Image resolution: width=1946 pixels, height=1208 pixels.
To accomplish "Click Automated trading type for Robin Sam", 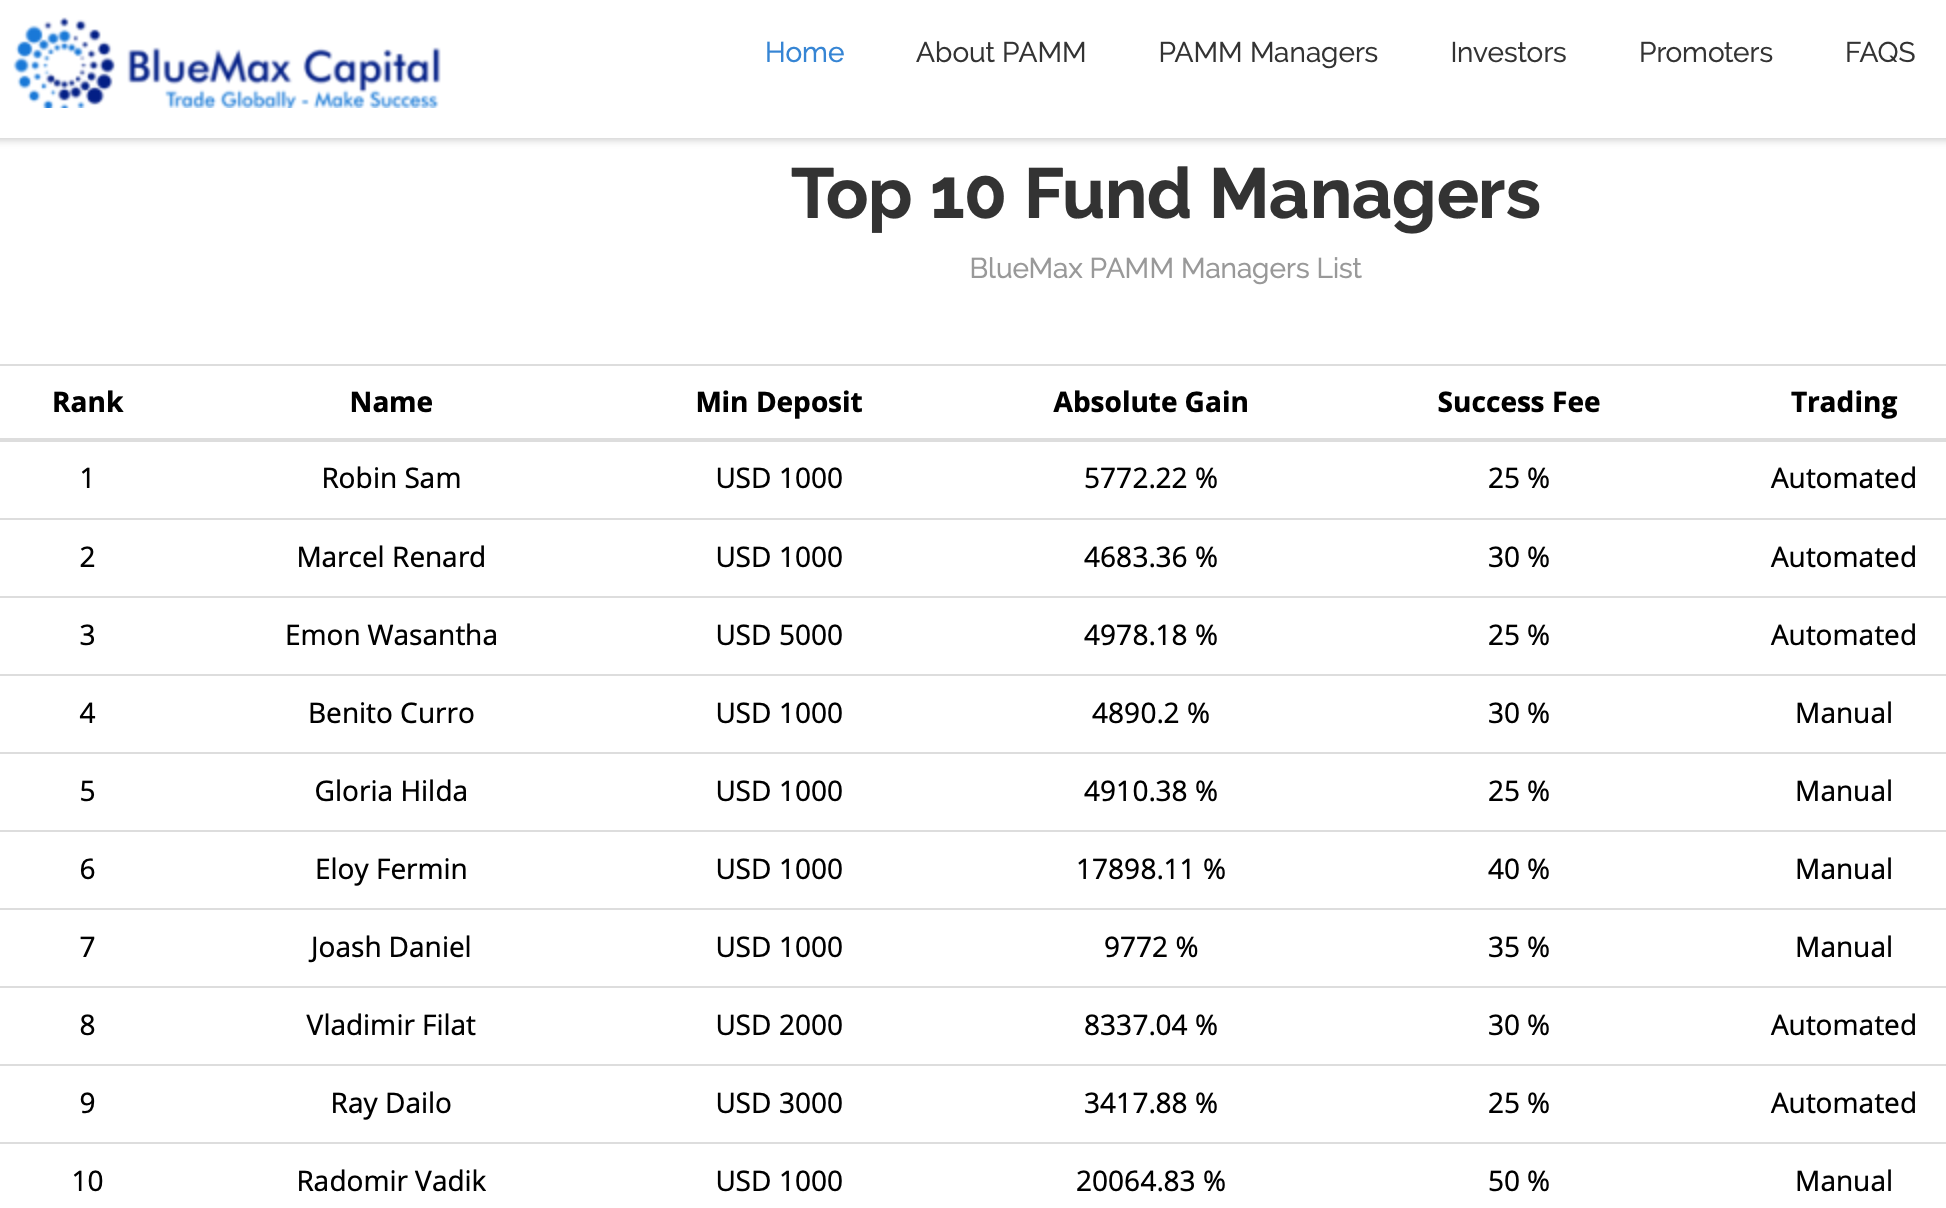I will pyautogui.click(x=1843, y=478).
